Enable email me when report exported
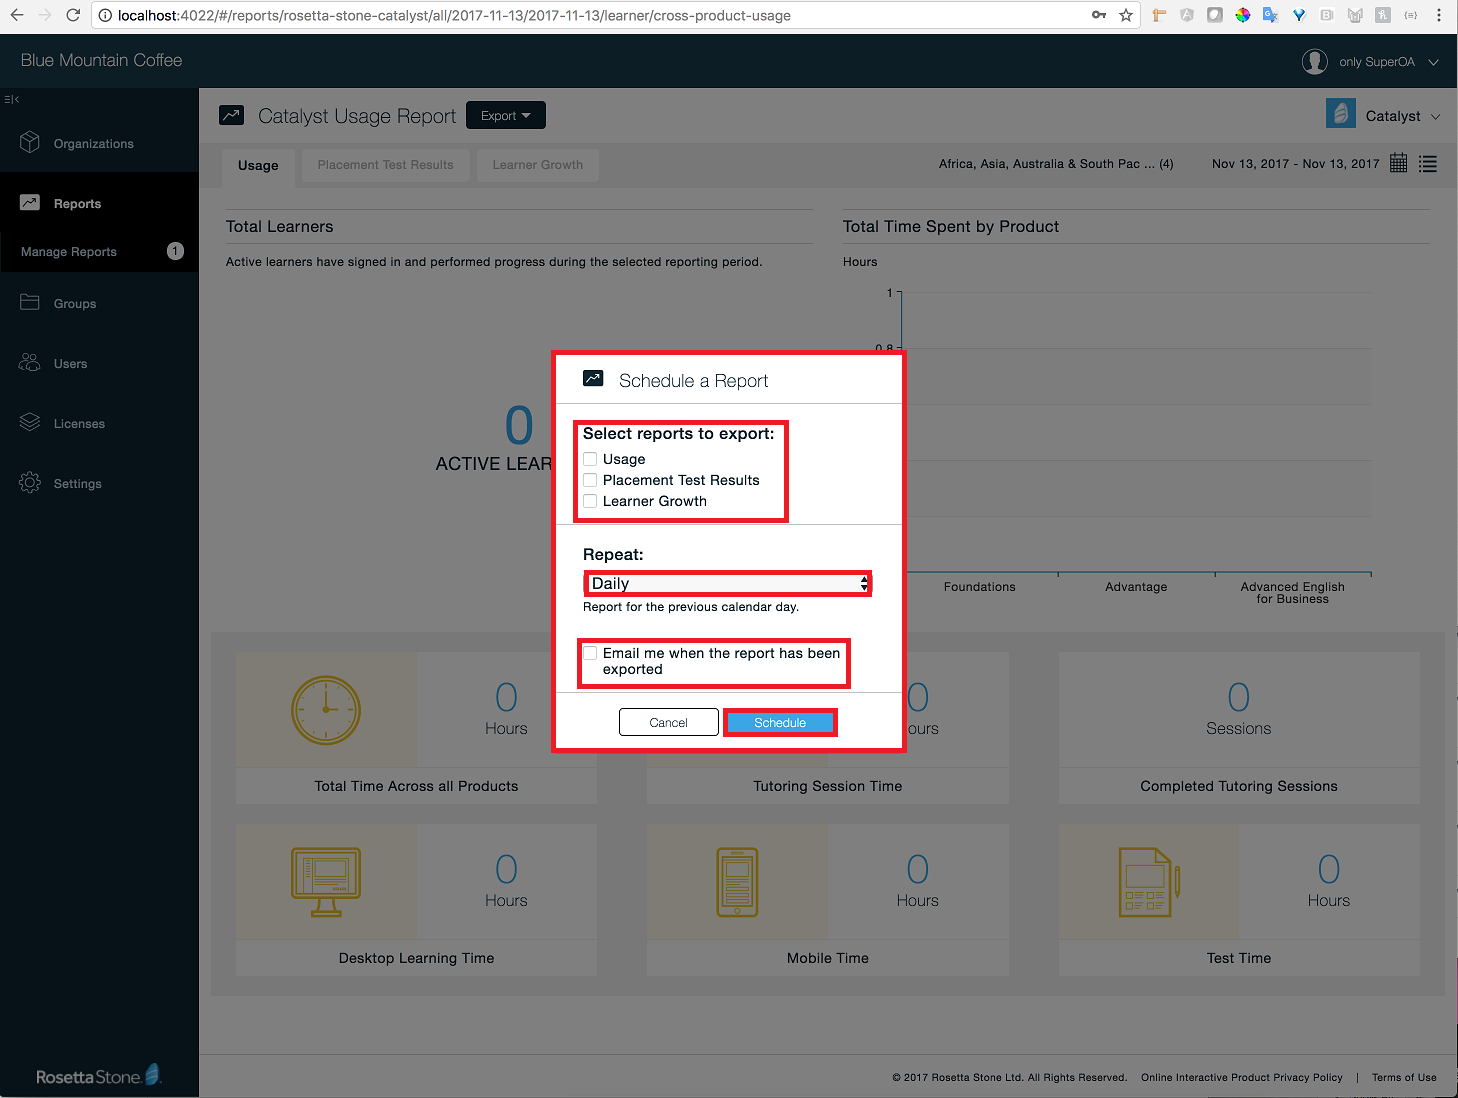The height and width of the screenshot is (1098, 1458). point(590,653)
